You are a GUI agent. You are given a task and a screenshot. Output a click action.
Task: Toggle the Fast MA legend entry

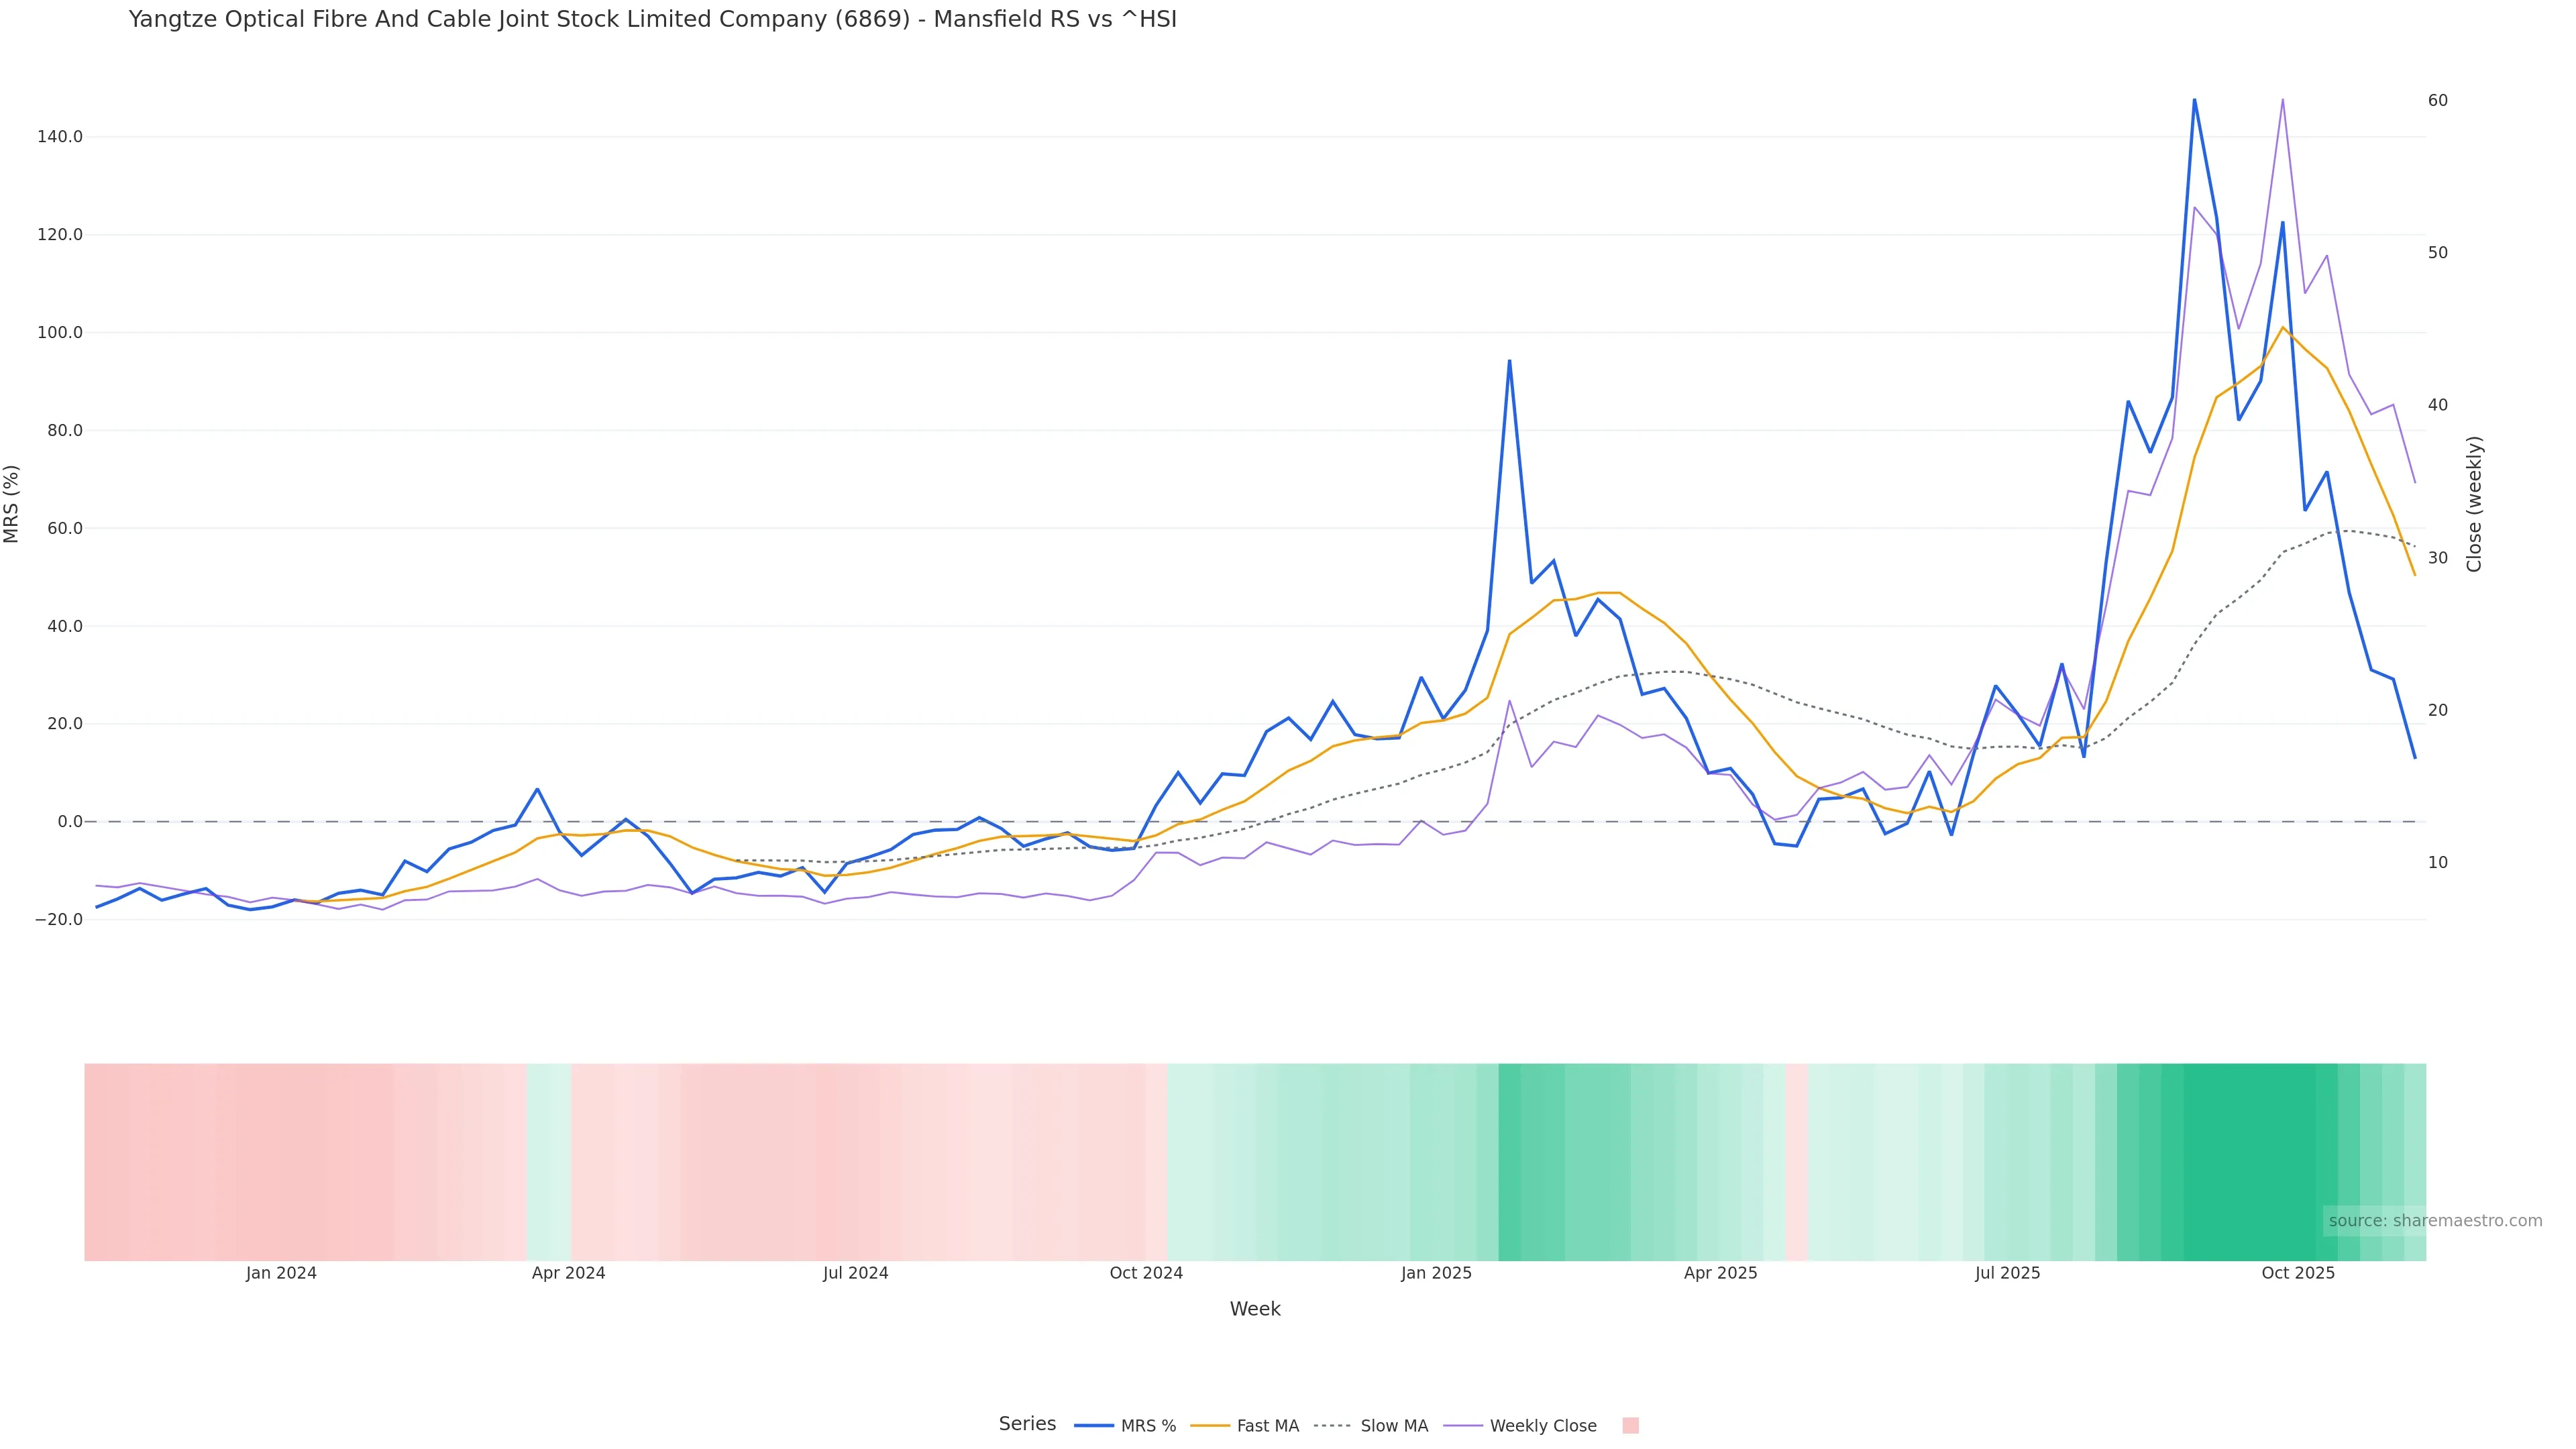(x=1267, y=1426)
